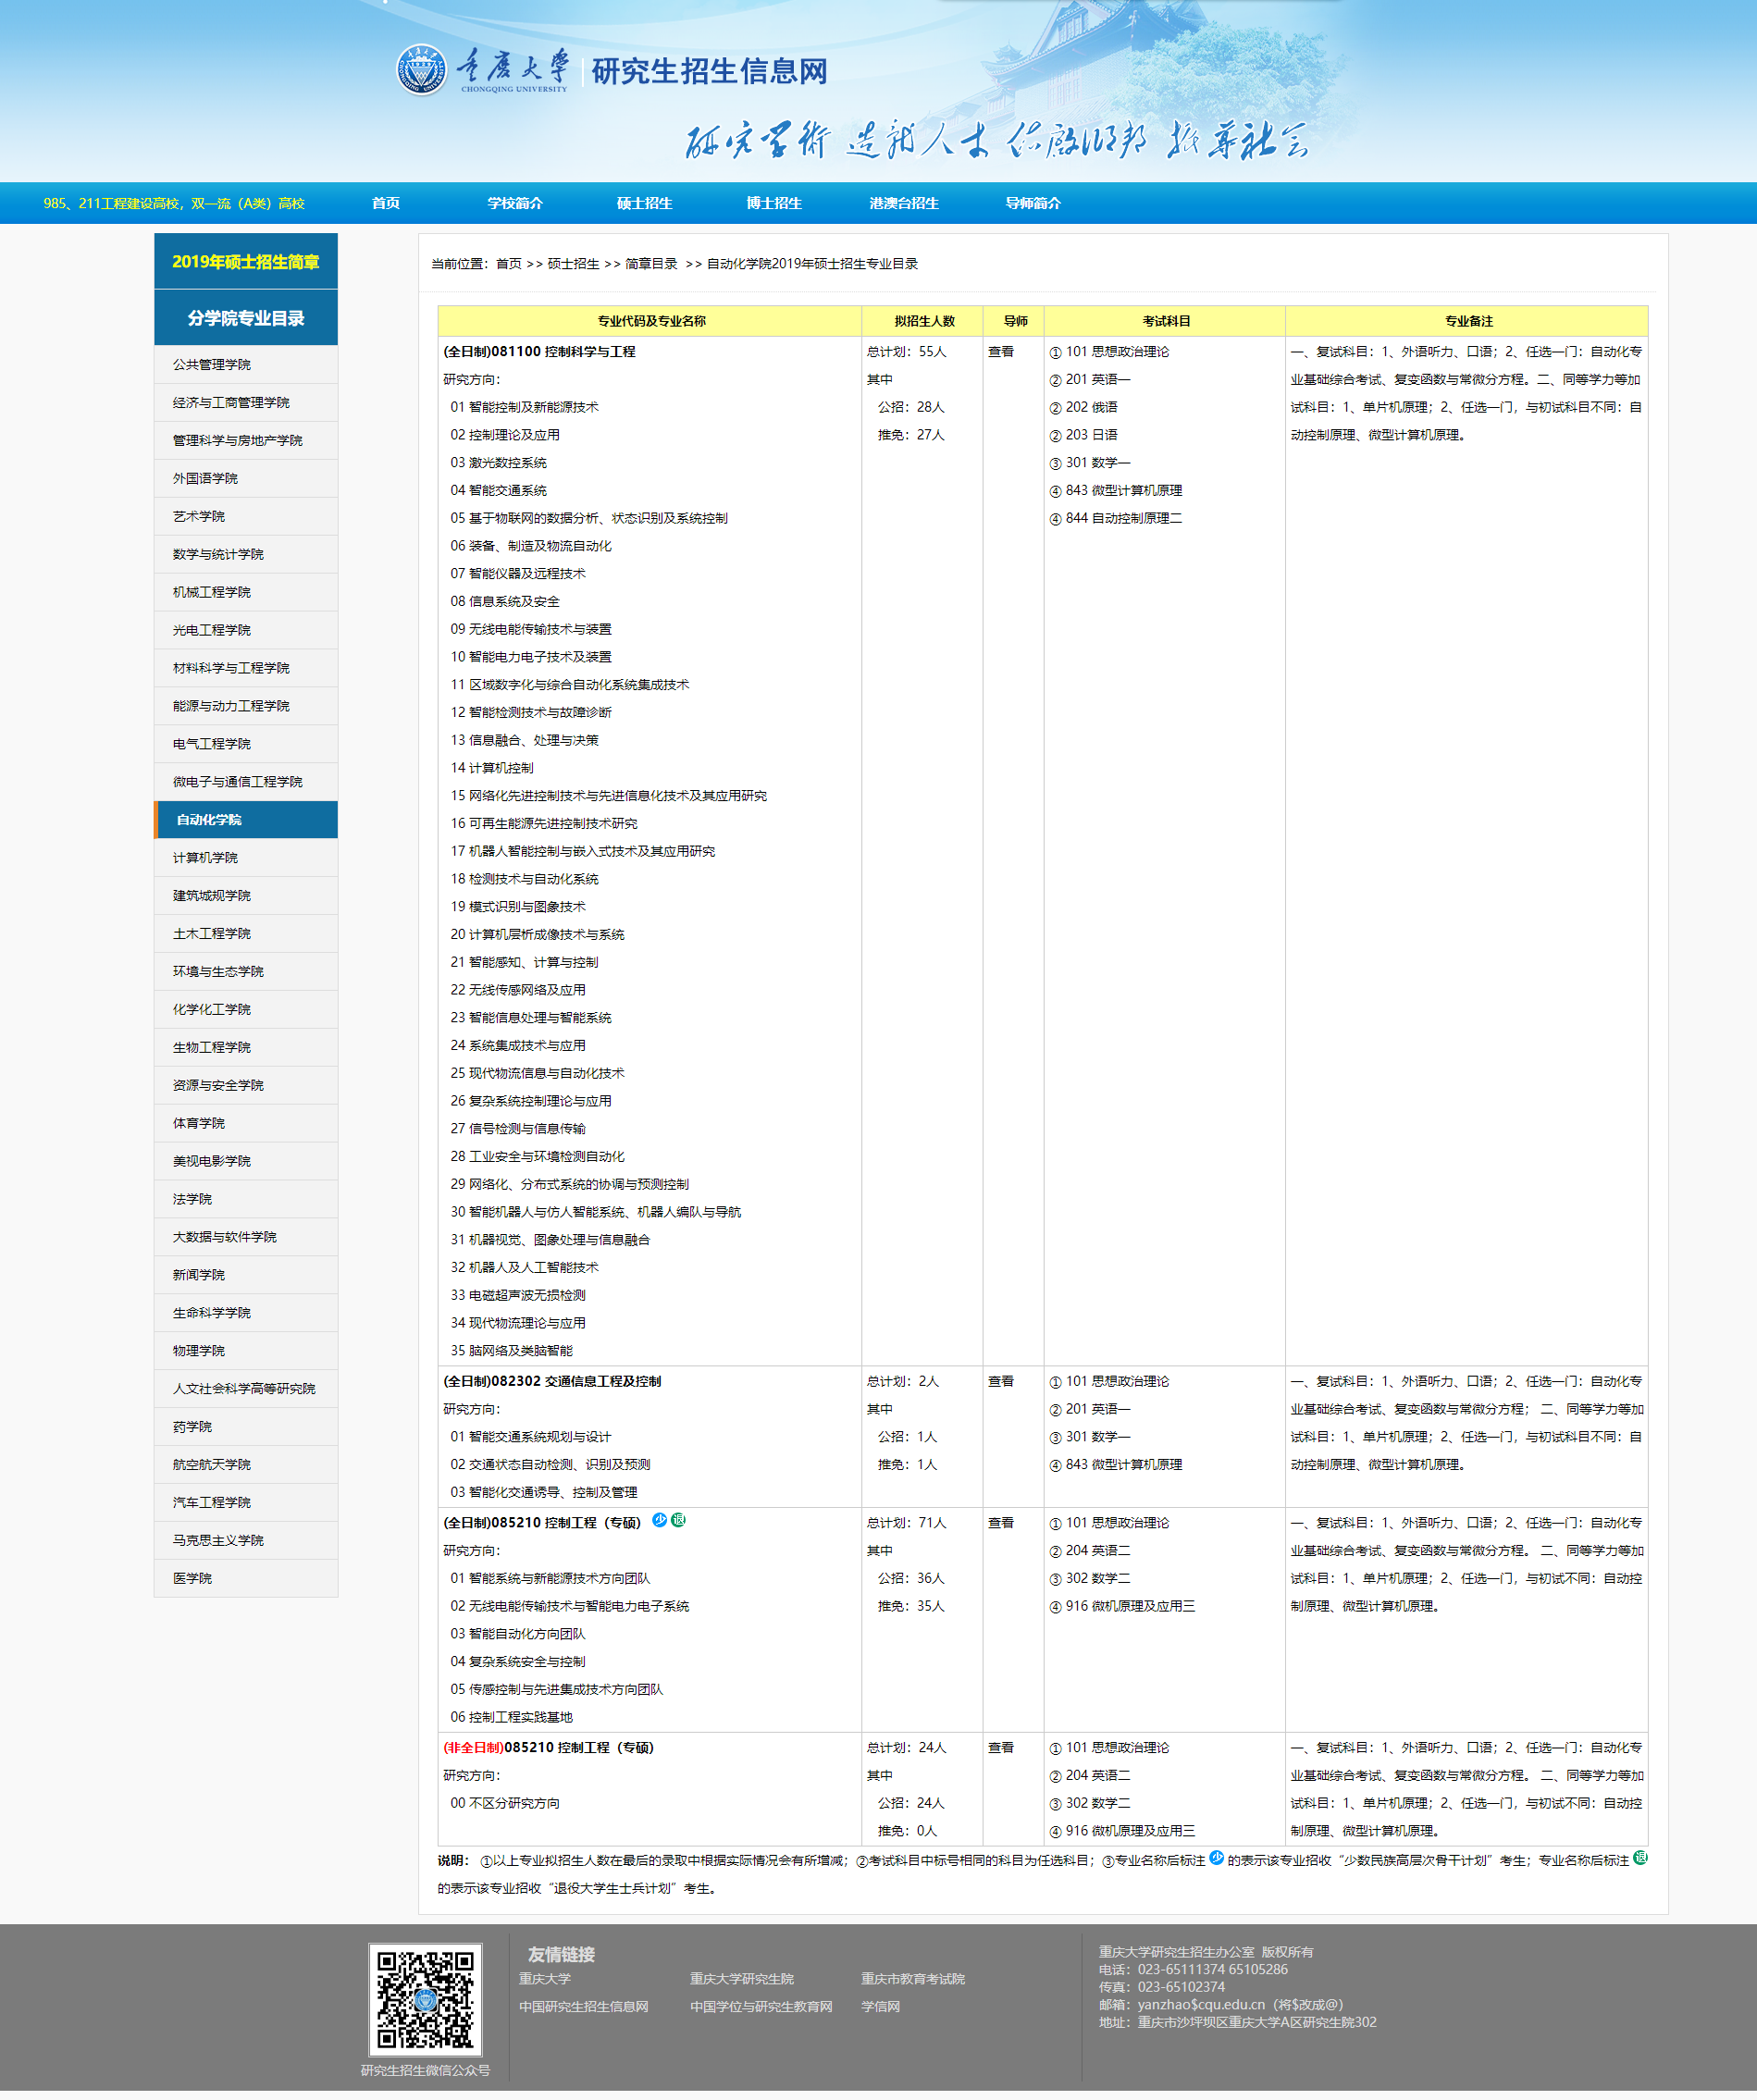Select 微电子与通信工程学院 in the sidebar
The width and height of the screenshot is (1757, 2100).
tap(246, 783)
